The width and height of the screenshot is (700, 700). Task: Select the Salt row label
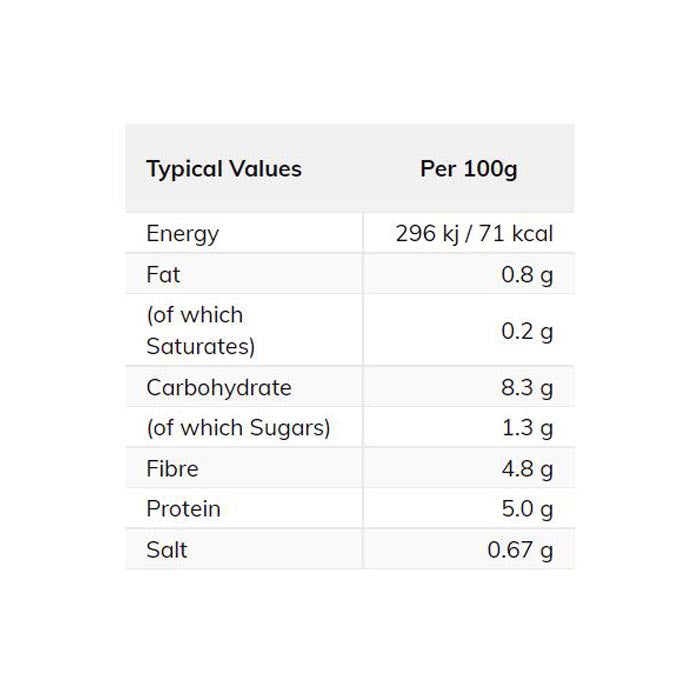coord(166,550)
